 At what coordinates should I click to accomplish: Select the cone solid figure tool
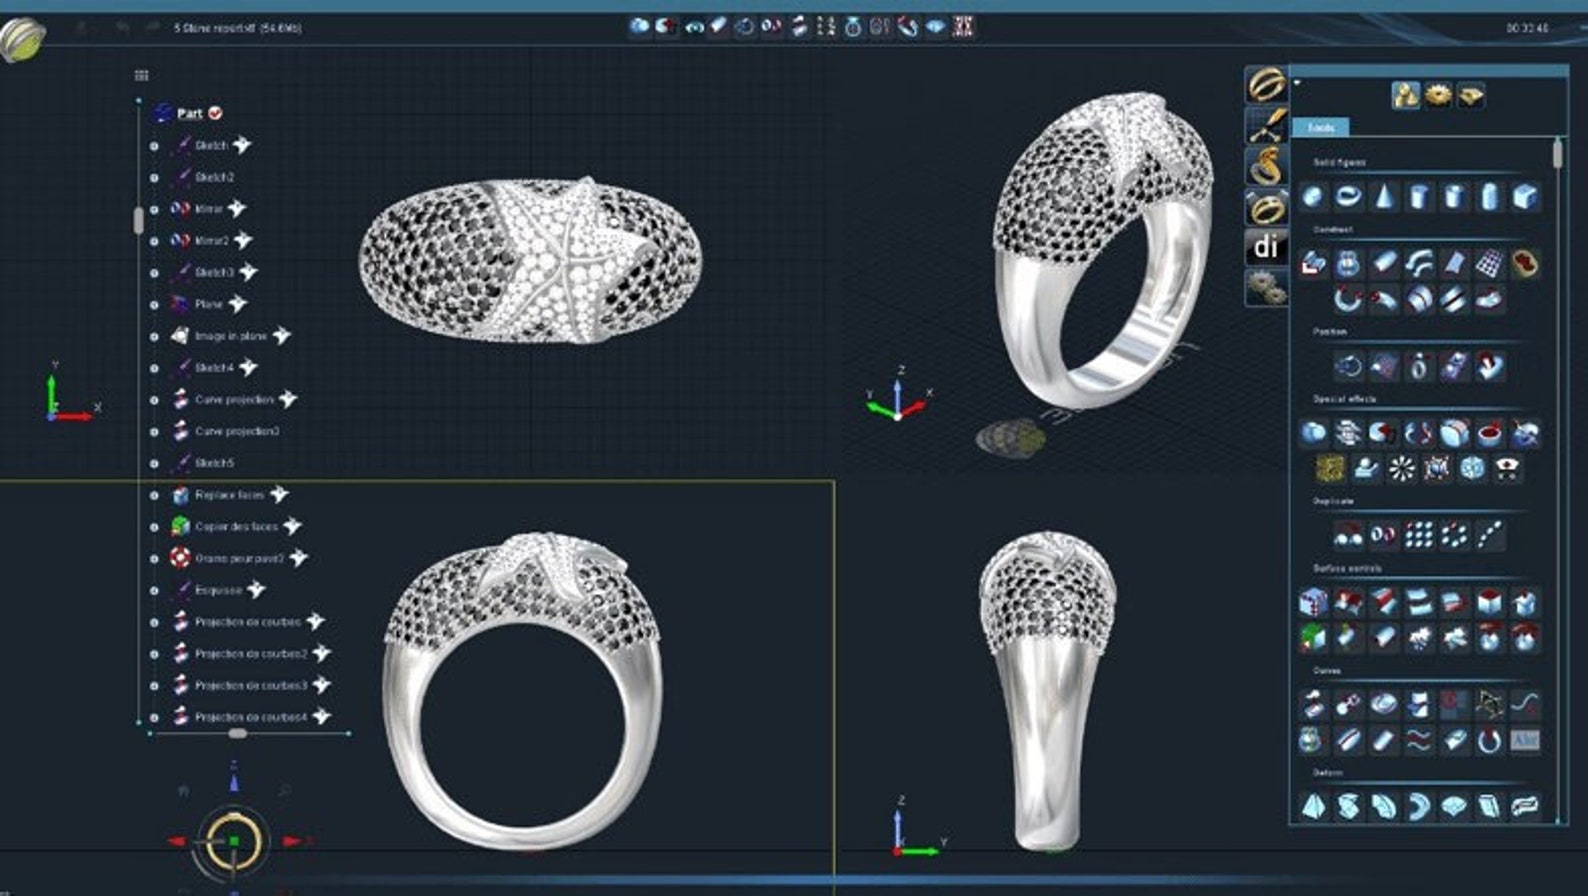coord(1384,196)
